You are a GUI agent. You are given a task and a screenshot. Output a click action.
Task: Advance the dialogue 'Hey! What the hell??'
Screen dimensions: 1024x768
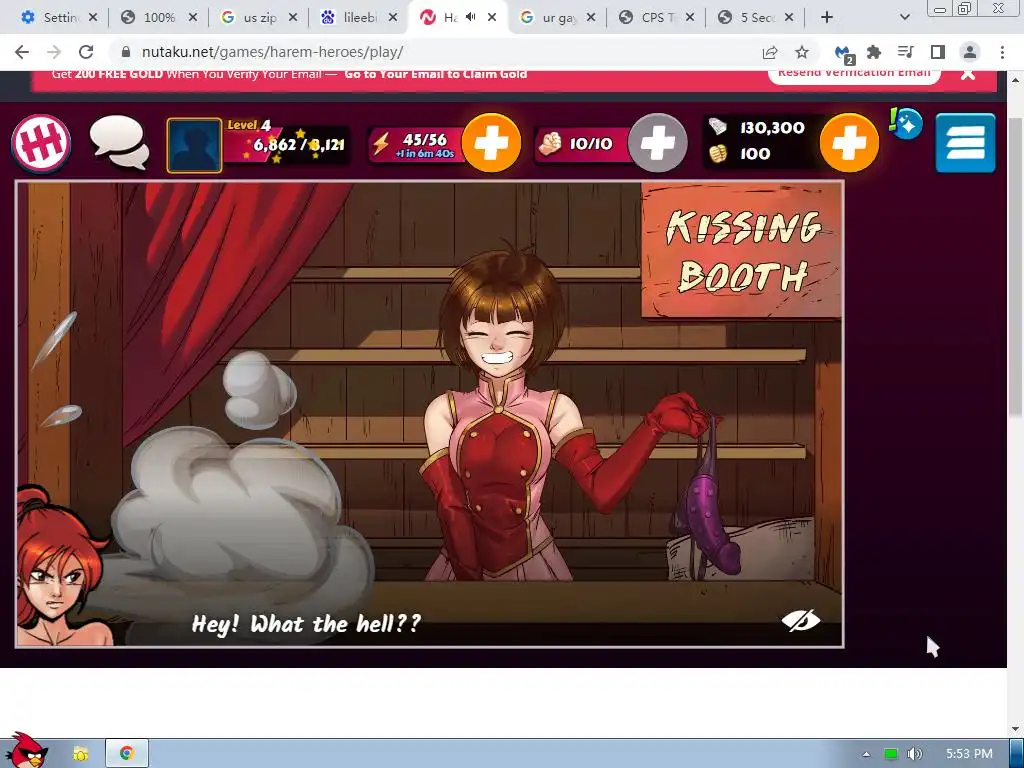(x=306, y=624)
